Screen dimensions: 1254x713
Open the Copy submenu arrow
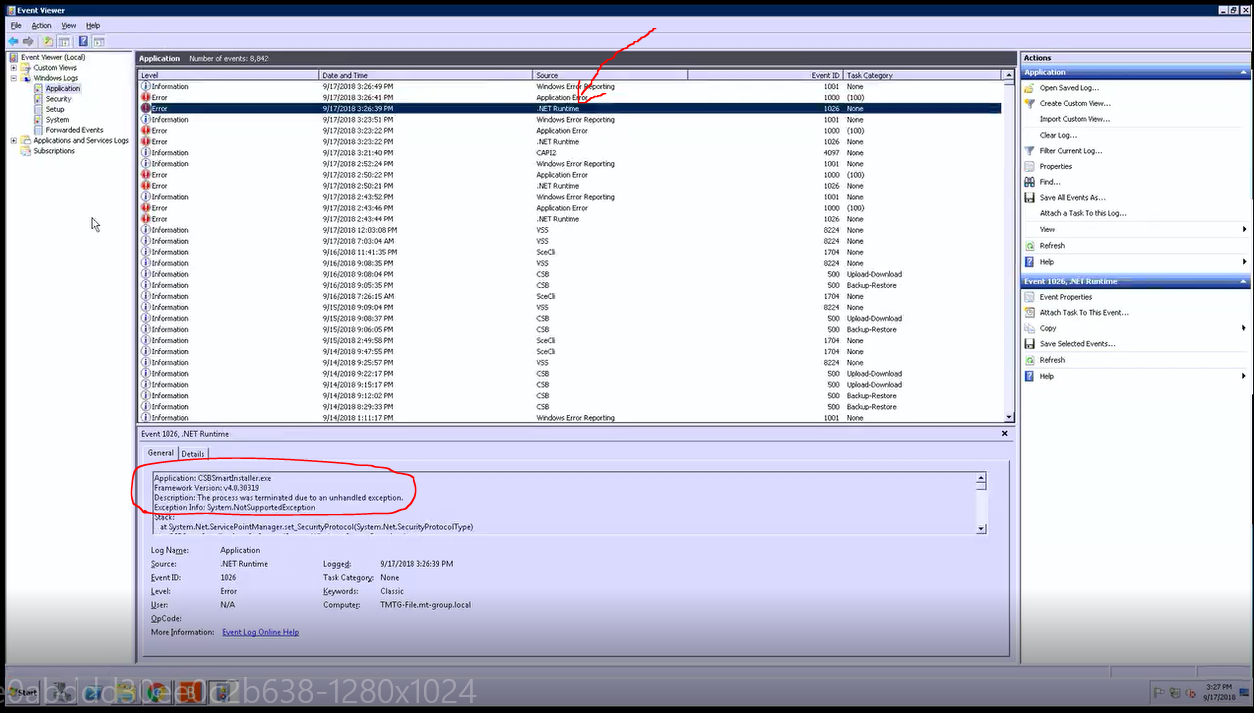click(1243, 327)
